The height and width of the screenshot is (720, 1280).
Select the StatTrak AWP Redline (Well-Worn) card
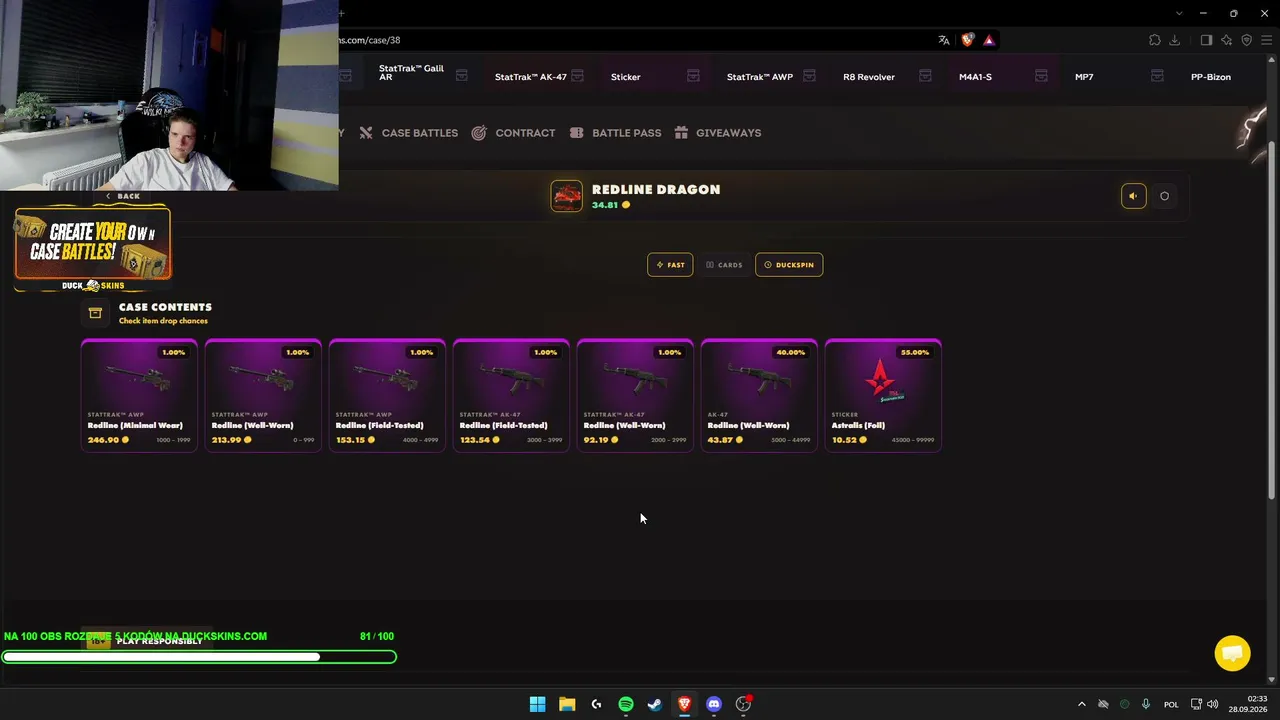263,396
